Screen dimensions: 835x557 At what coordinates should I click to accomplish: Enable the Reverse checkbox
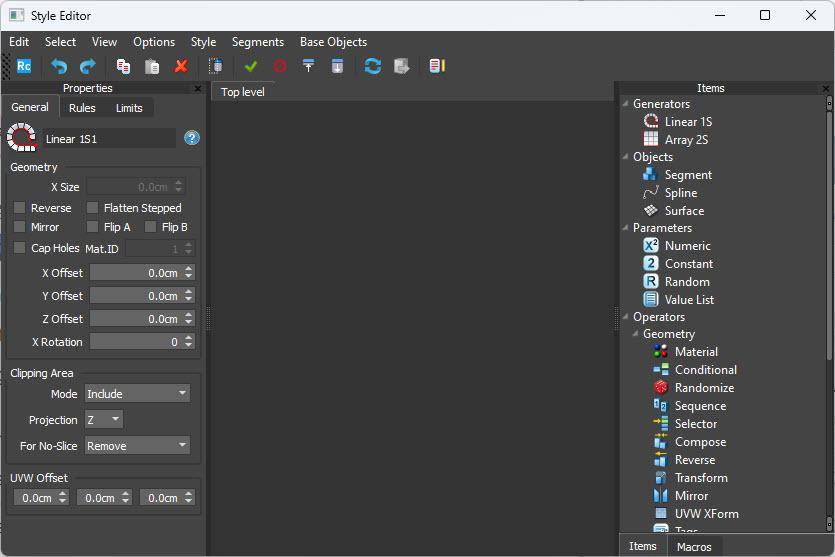[20, 208]
